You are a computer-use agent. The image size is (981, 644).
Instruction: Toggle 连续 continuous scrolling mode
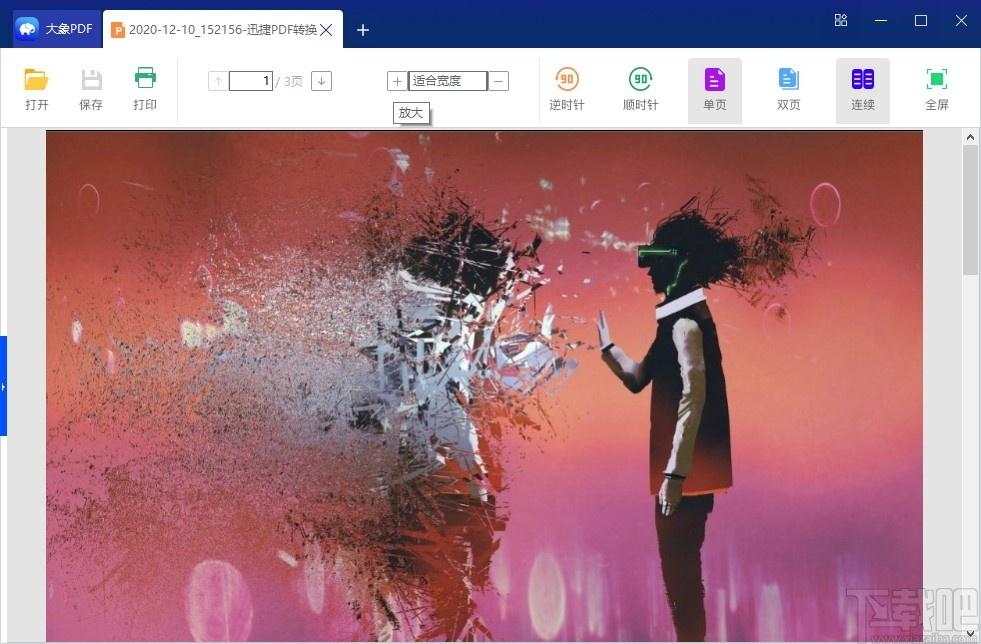(863, 91)
